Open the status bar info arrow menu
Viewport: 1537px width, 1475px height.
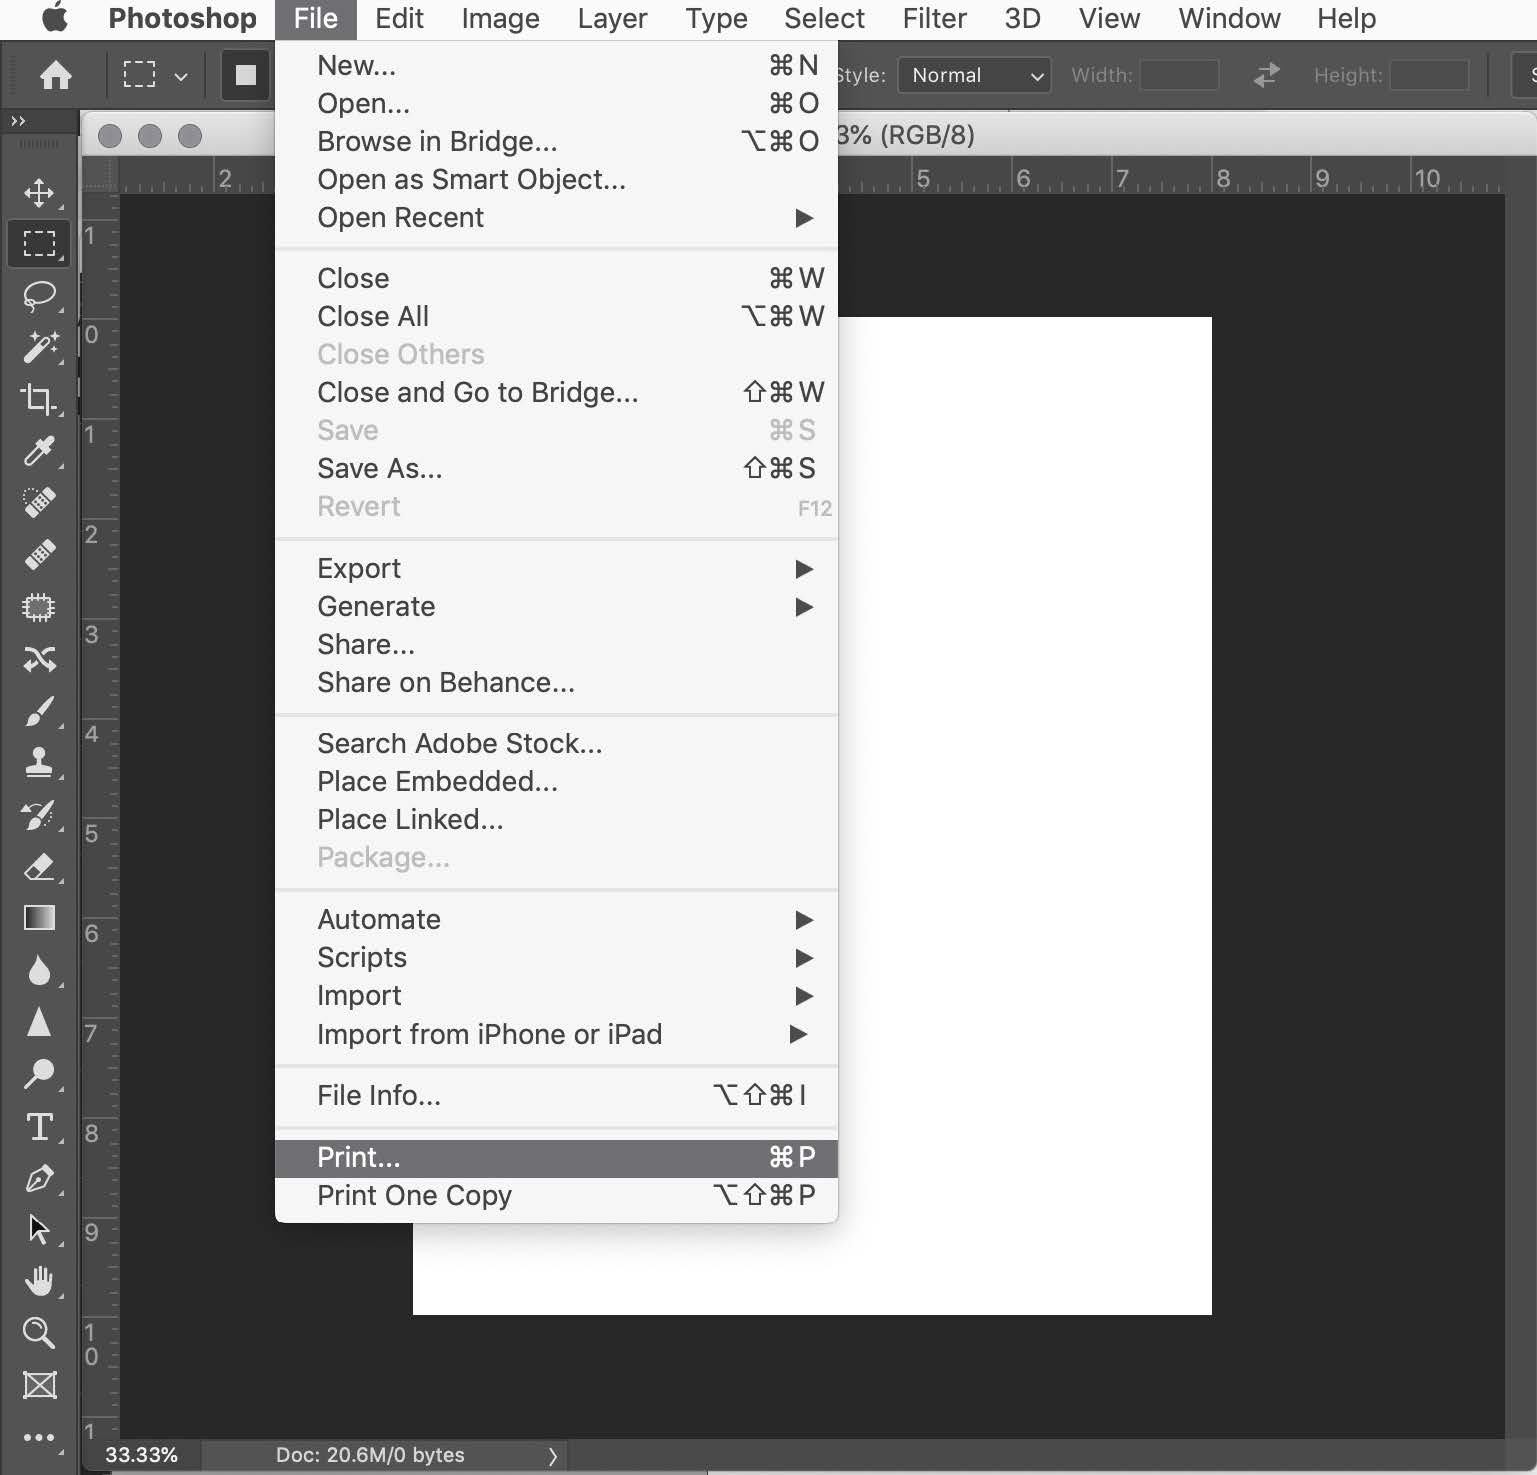point(552,1456)
